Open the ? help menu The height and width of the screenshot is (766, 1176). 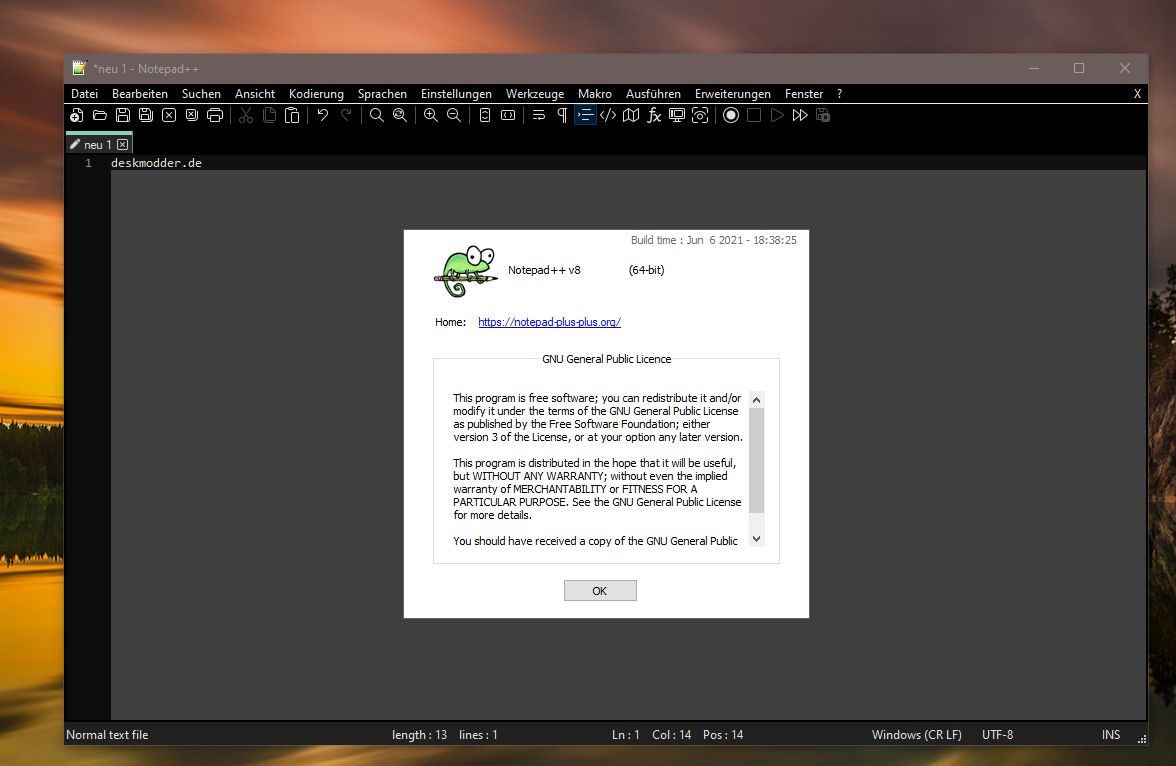(x=839, y=94)
